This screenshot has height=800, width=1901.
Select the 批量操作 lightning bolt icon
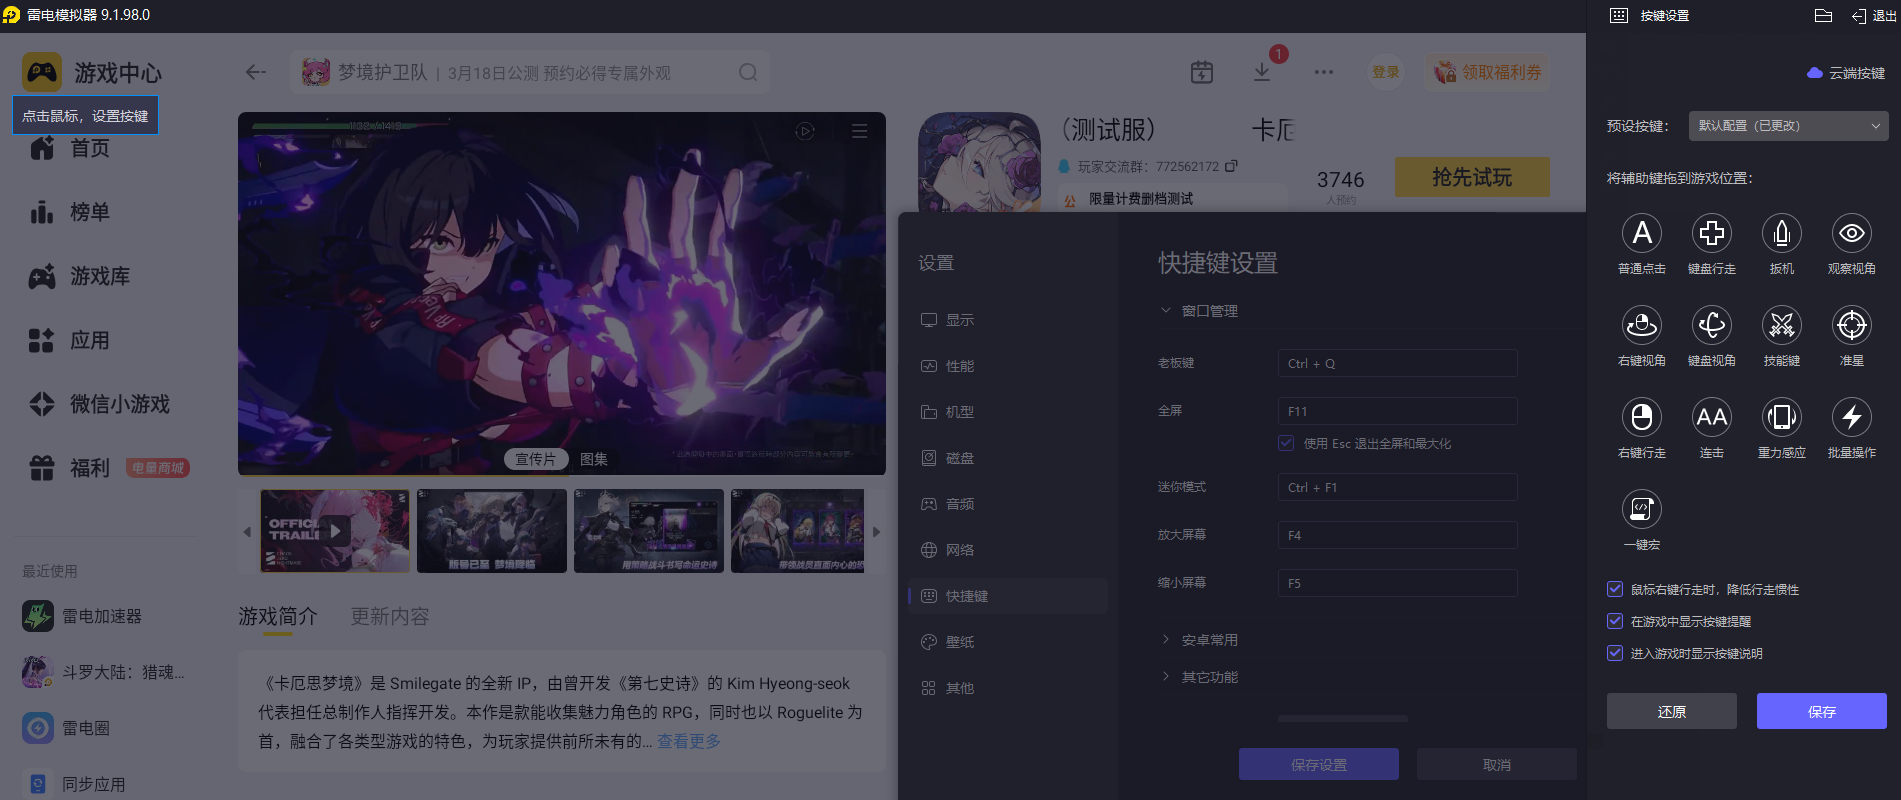[1851, 418]
